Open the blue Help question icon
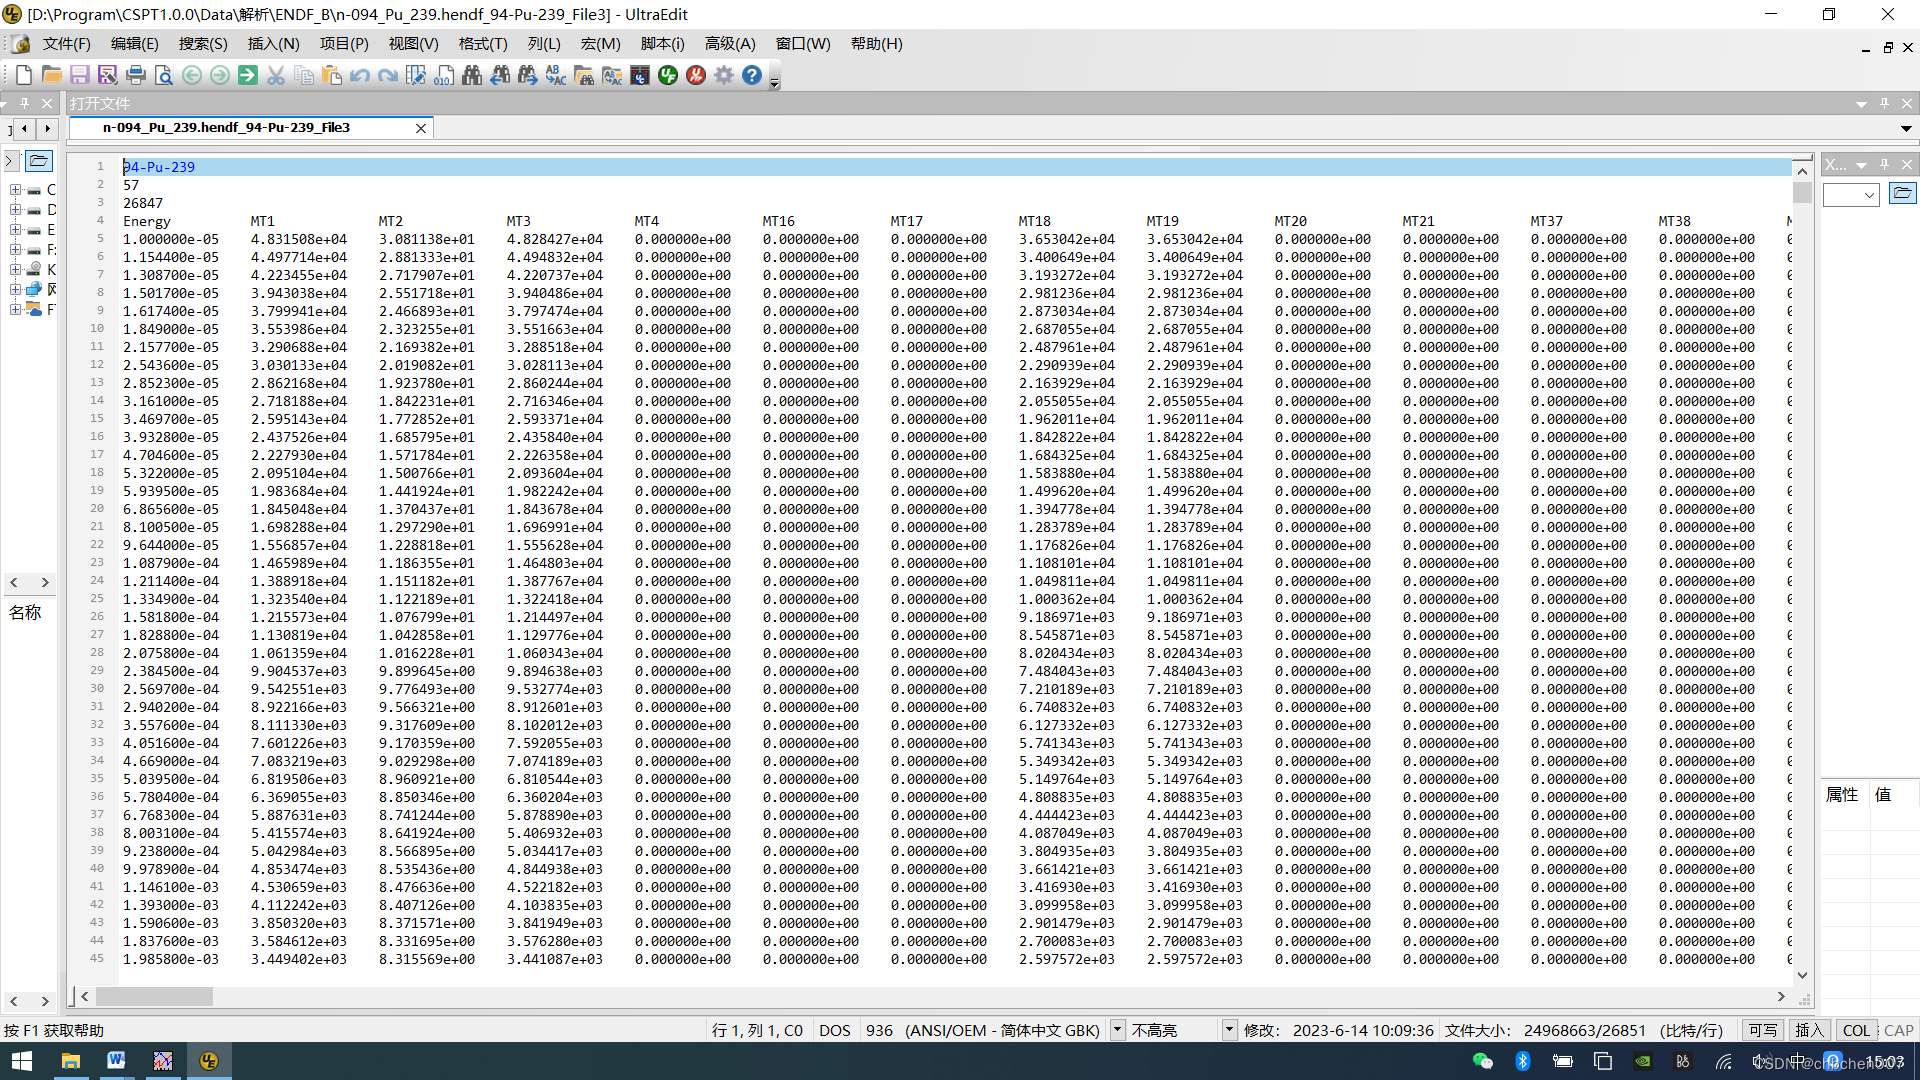The height and width of the screenshot is (1080, 1920). (752, 75)
